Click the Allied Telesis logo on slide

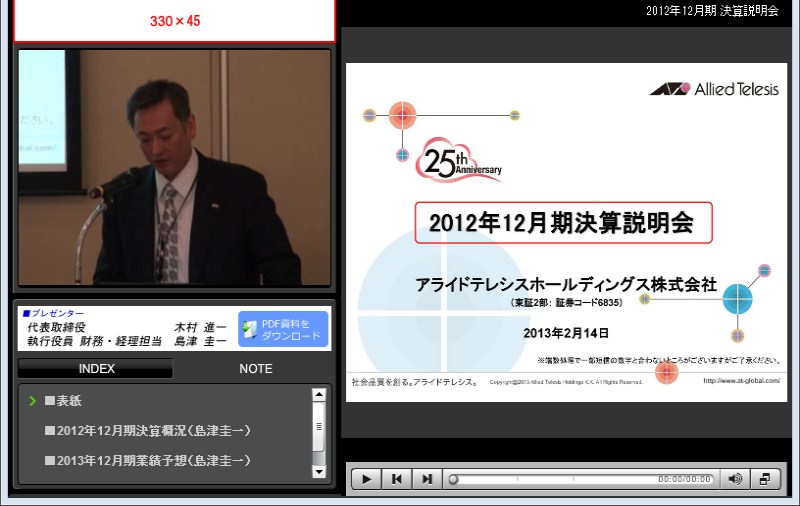714,89
